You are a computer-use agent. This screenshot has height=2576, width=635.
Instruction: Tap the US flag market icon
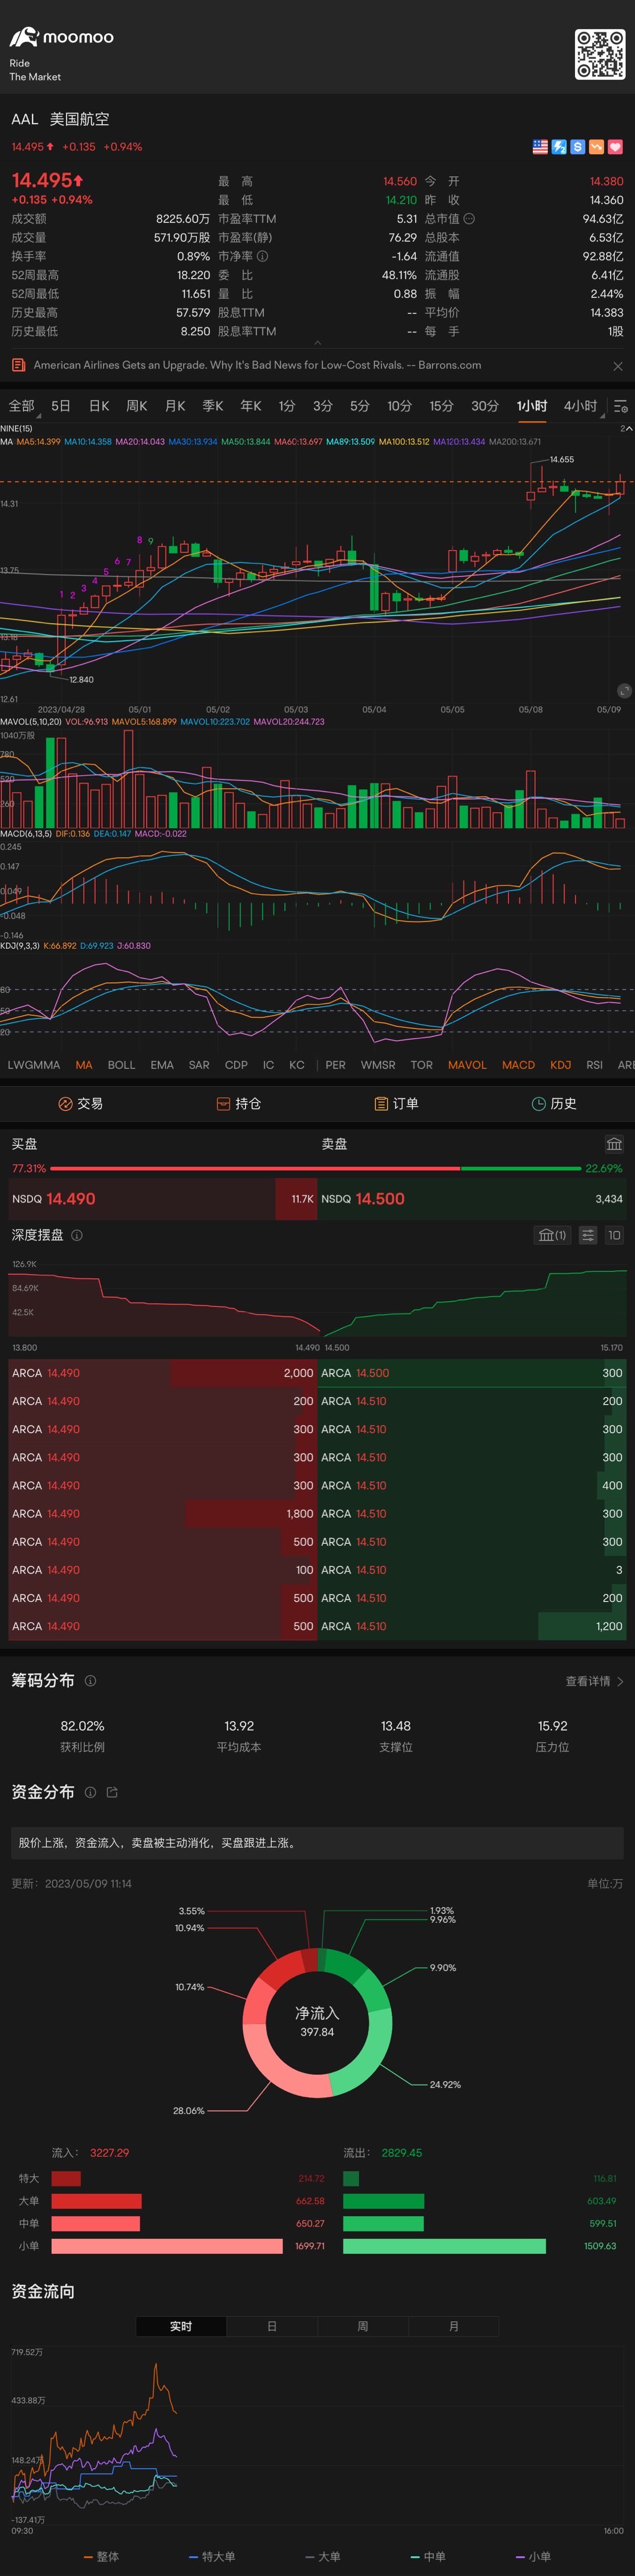(540, 147)
